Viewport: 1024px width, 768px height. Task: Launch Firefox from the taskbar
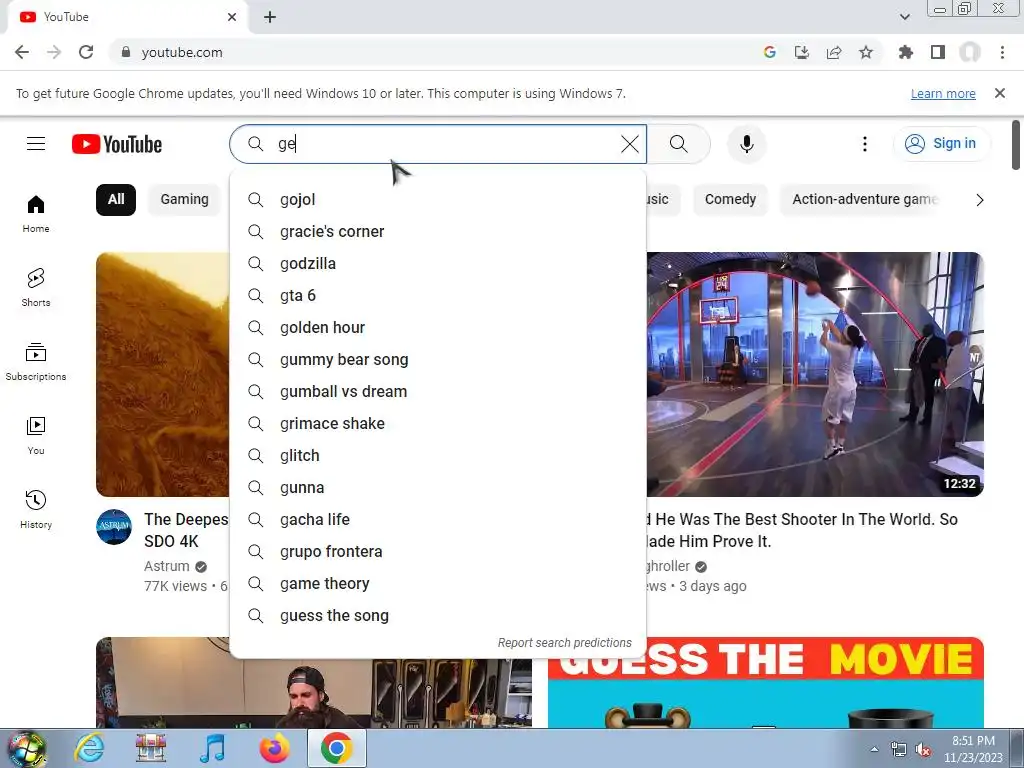(x=274, y=748)
